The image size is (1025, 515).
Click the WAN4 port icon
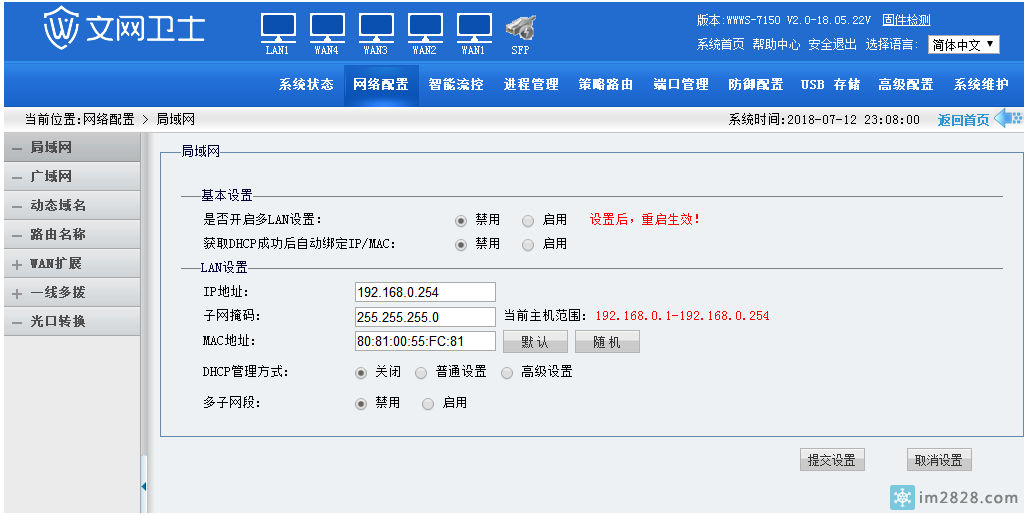coord(327,28)
